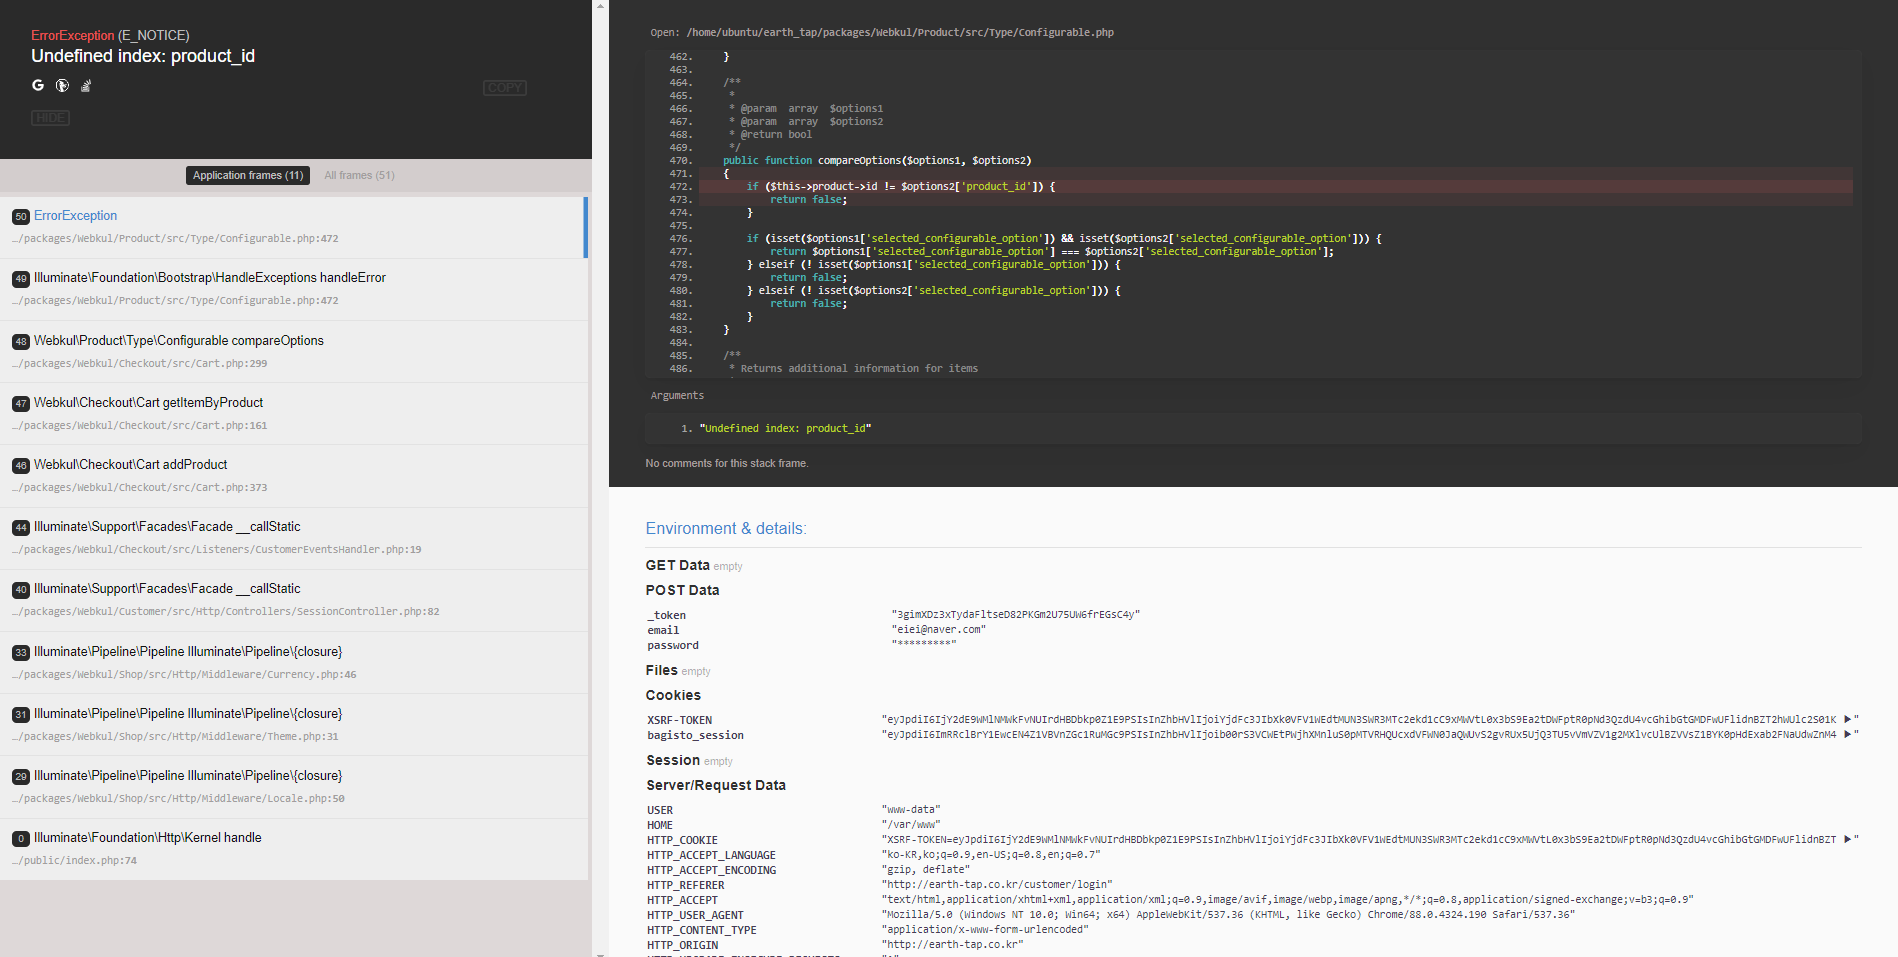Click the Cookies heading
The width and height of the screenshot is (1898, 957).
tap(673, 695)
